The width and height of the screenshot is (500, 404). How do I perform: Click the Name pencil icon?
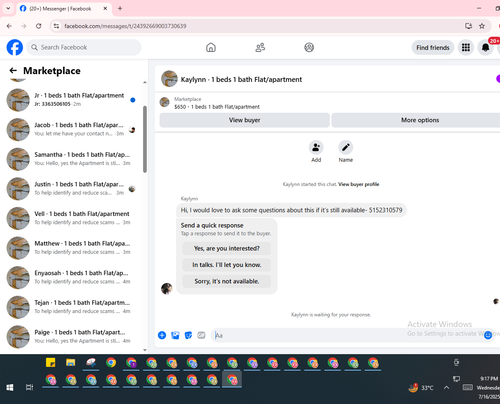coord(346,147)
